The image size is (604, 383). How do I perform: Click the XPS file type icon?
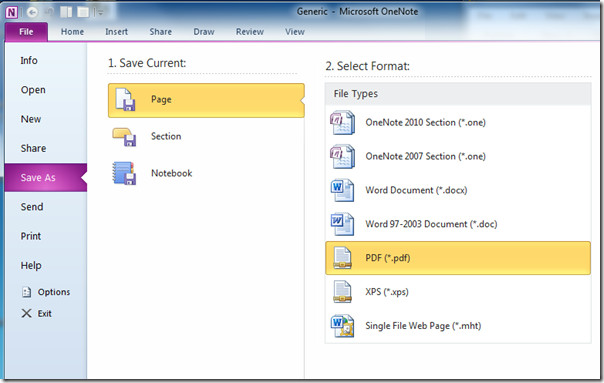(x=342, y=292)
